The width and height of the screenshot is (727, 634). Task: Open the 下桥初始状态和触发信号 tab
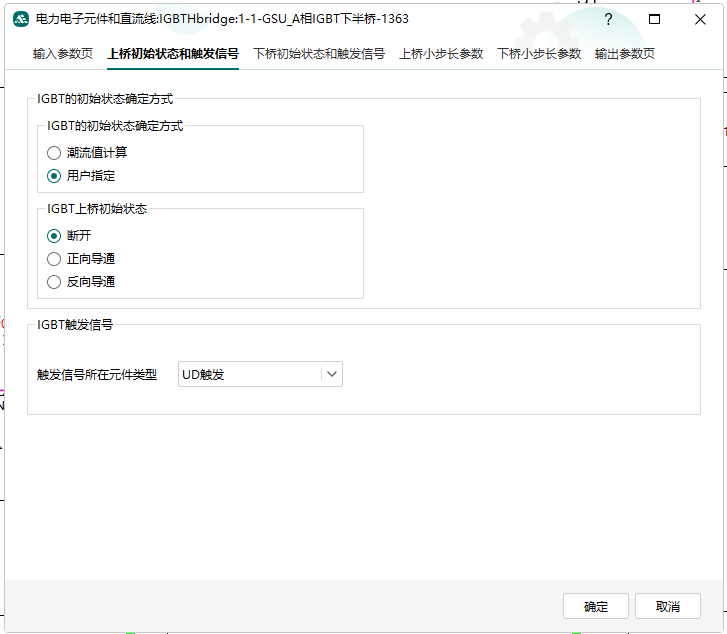pyautogui.click(x=319, y=54)
